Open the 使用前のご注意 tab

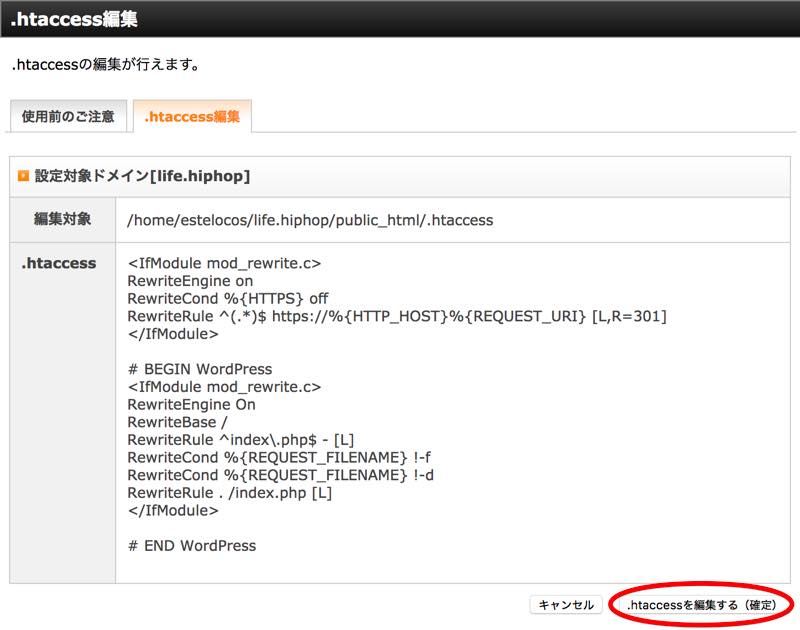[68, 116]
